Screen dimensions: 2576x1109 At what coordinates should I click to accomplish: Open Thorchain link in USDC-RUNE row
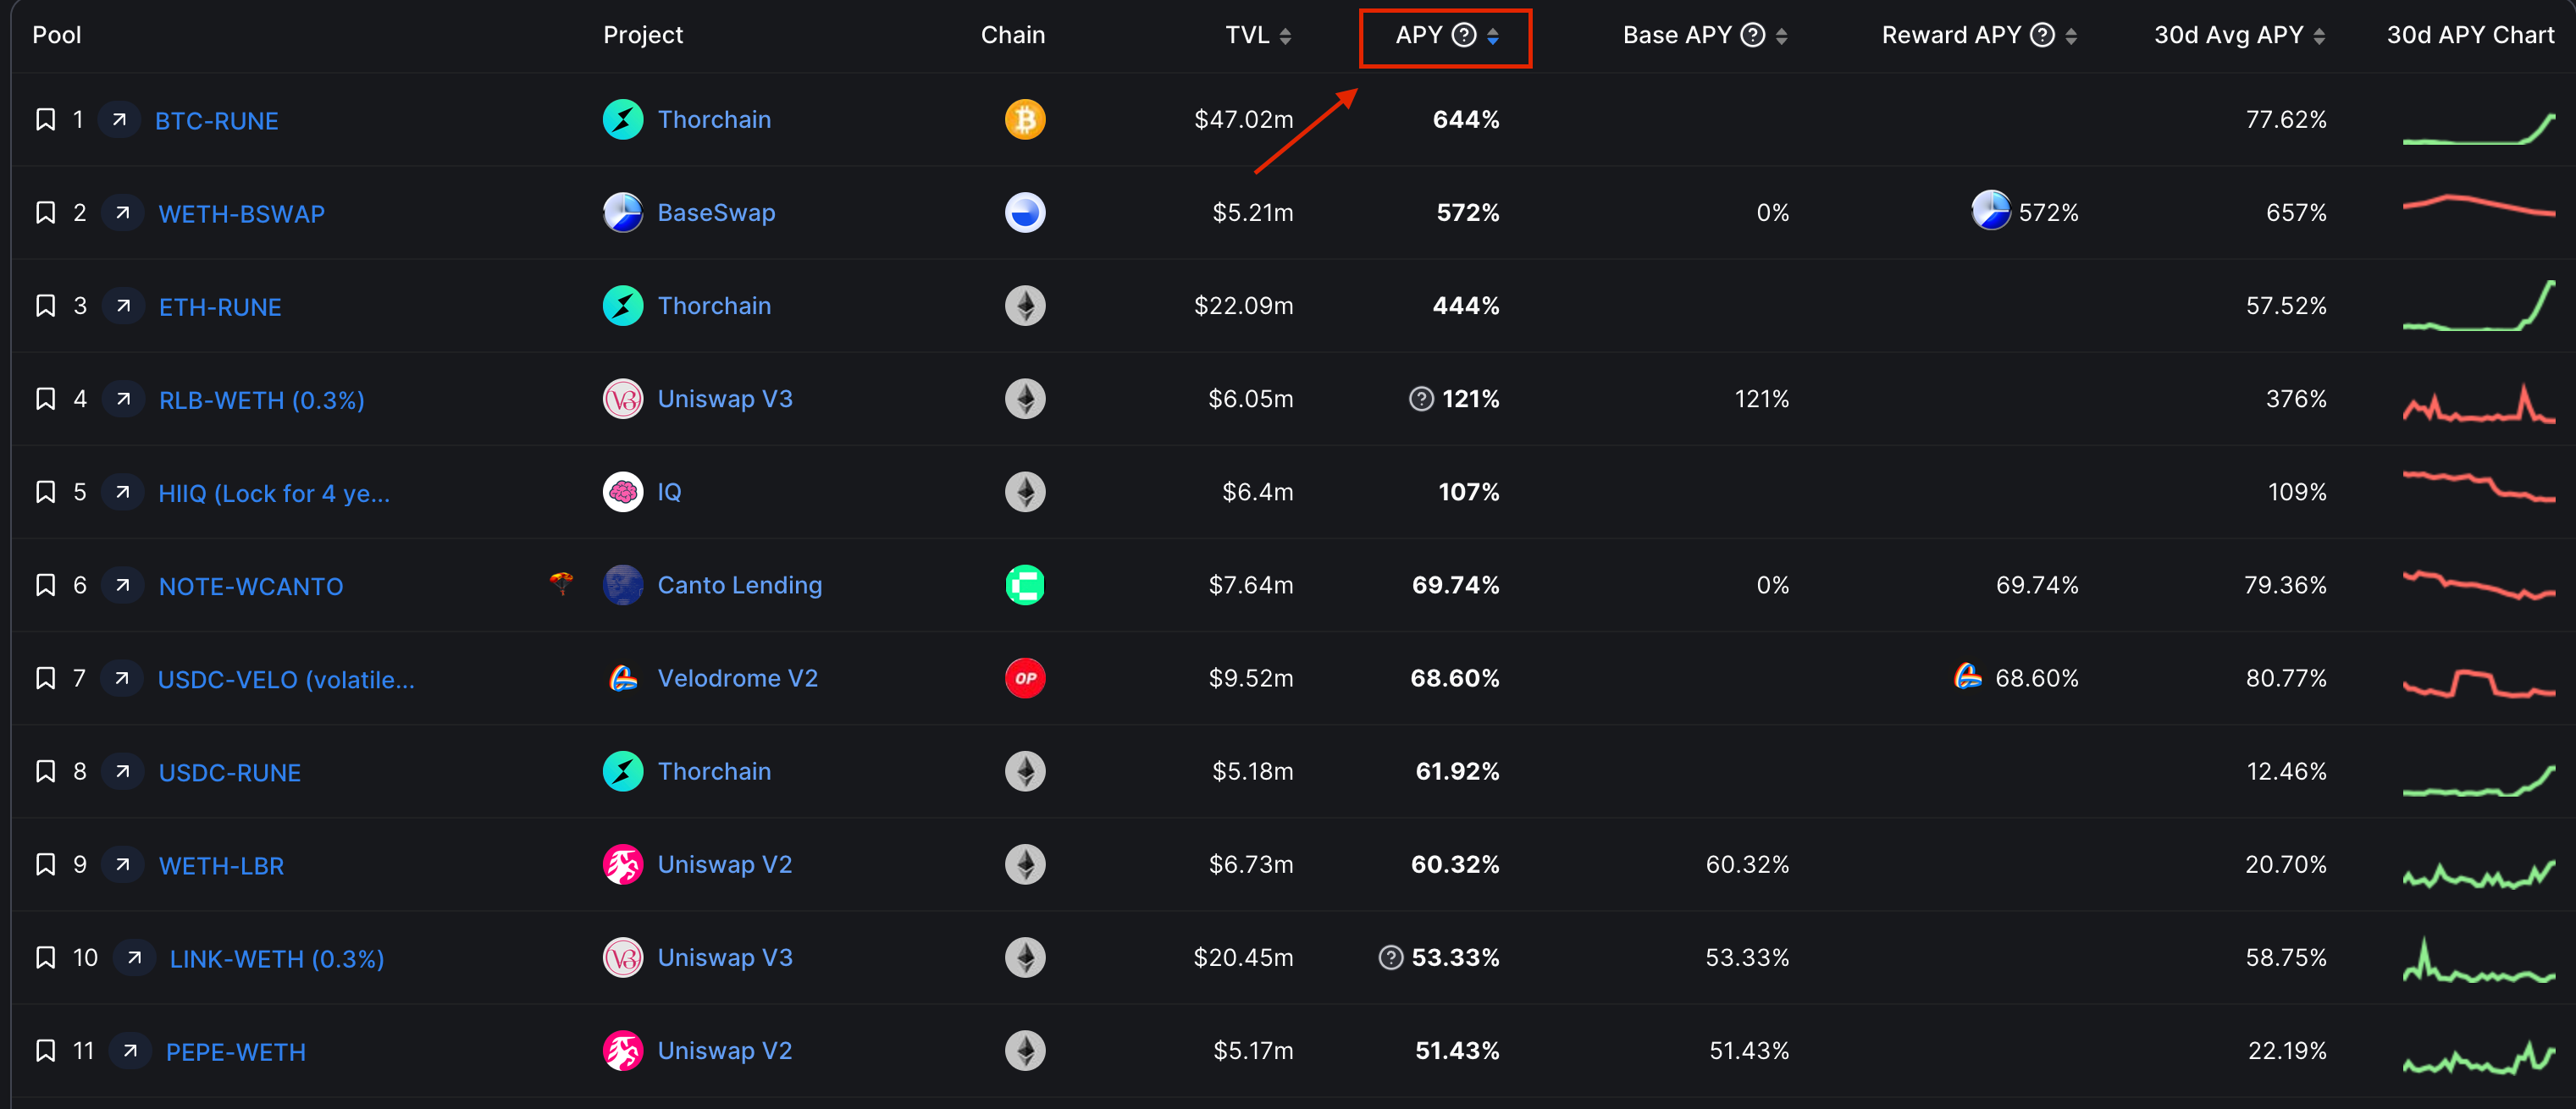pos(714,771)
